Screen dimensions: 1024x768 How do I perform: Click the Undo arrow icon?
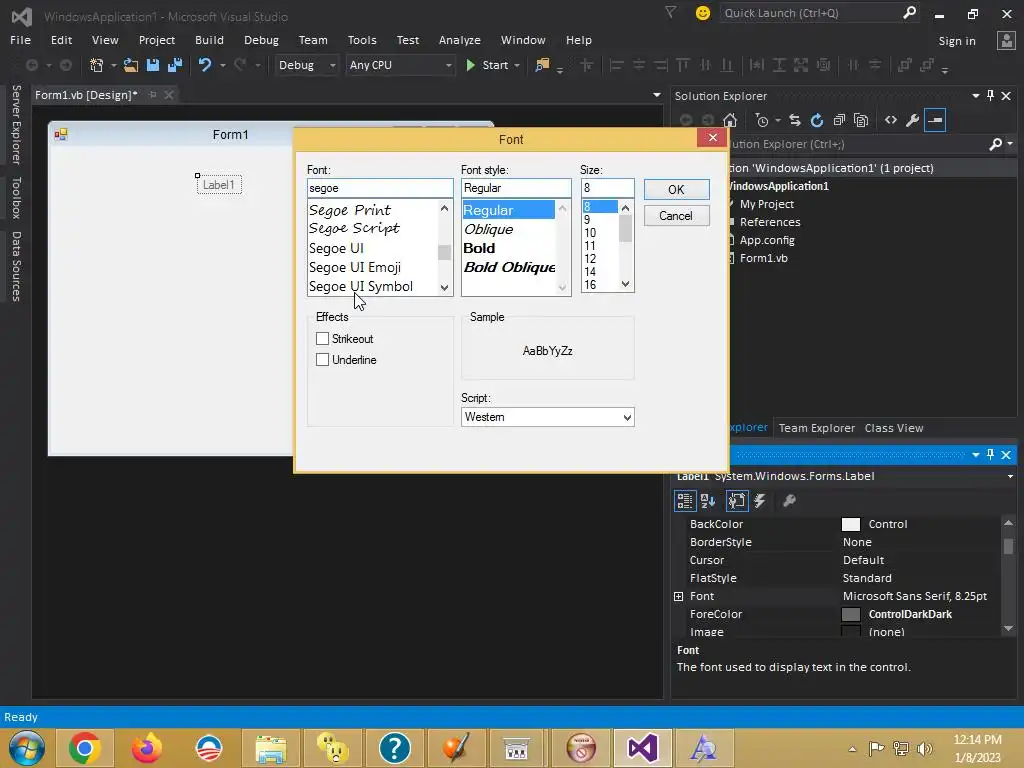[205, 65]
